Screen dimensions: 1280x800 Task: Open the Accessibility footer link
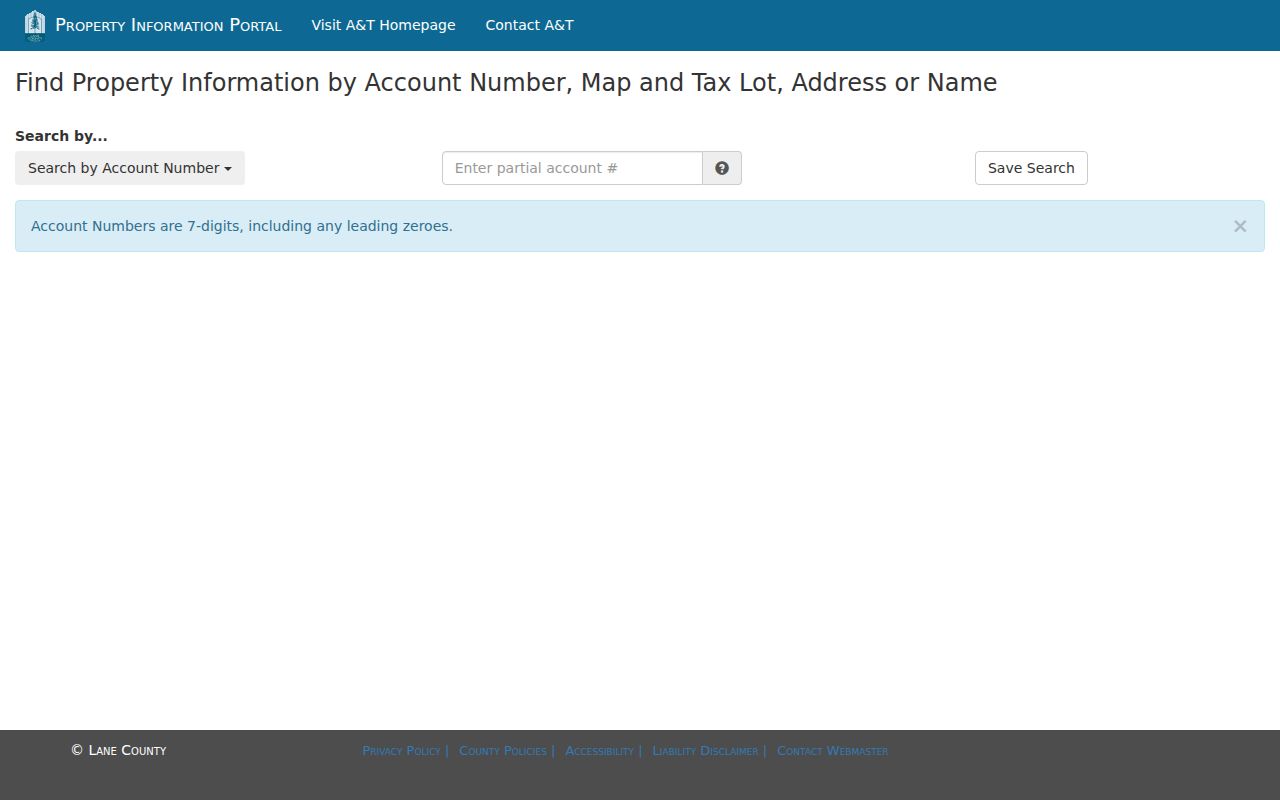(x=599, y=751)
